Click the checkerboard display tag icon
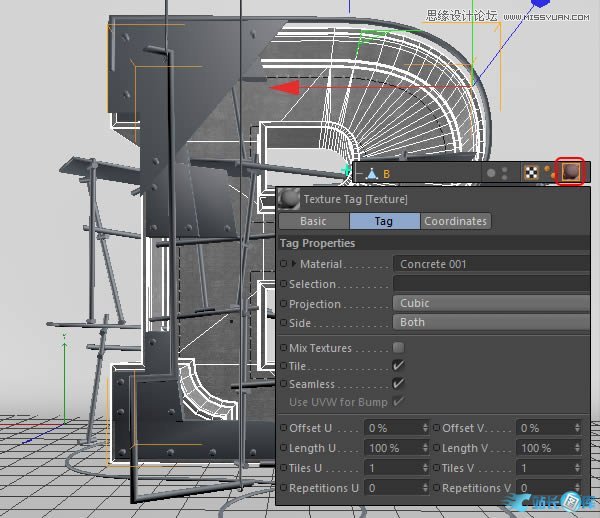 532,172
